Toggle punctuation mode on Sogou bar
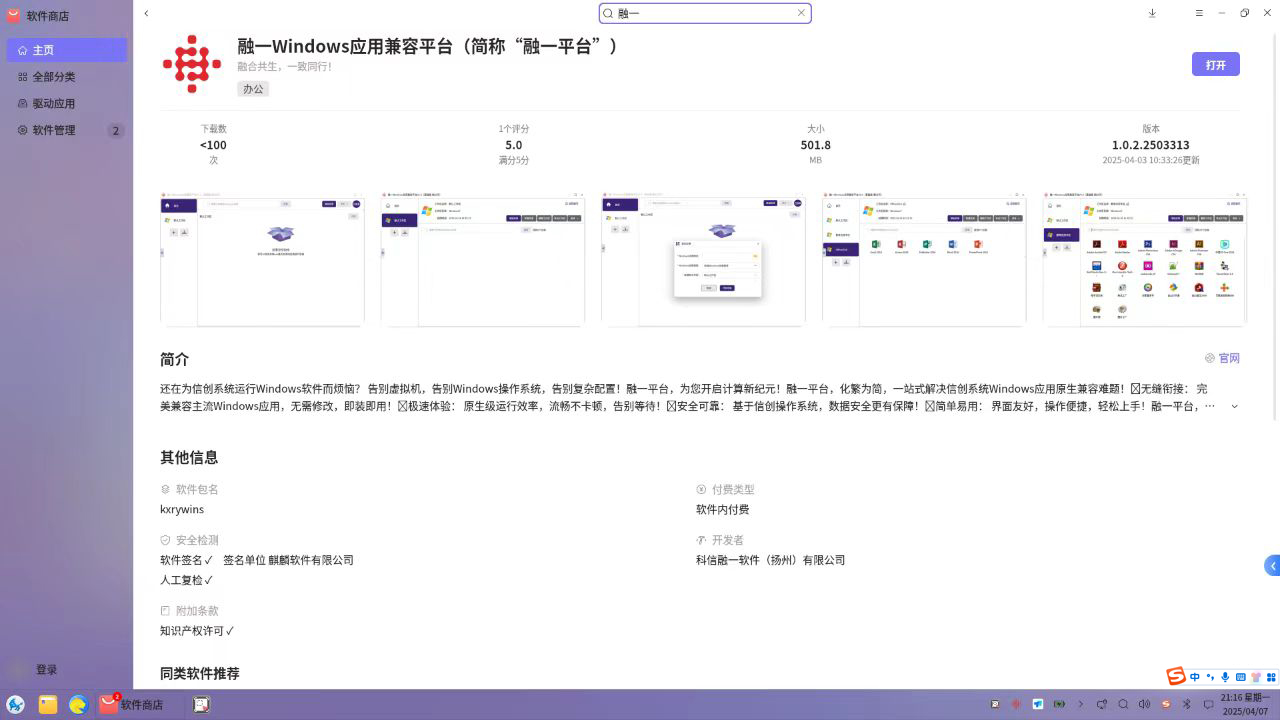This screenshot has height=720, width=1280. tap(1210, 677)
